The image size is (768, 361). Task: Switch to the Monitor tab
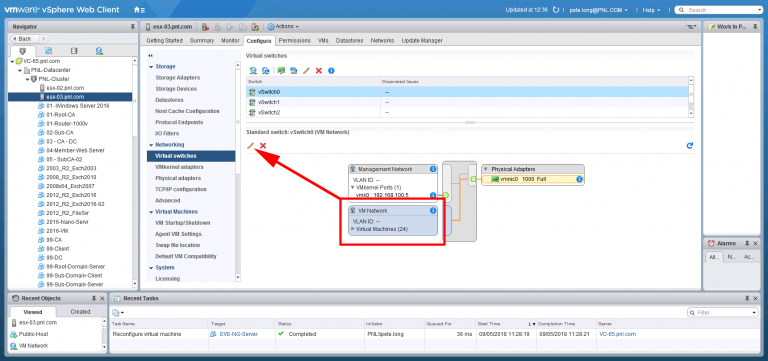click(230, 41)
